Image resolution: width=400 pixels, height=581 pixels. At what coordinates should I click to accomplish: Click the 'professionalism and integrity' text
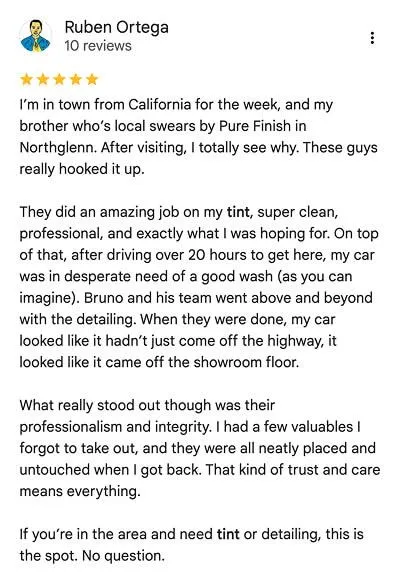[114, 427]
